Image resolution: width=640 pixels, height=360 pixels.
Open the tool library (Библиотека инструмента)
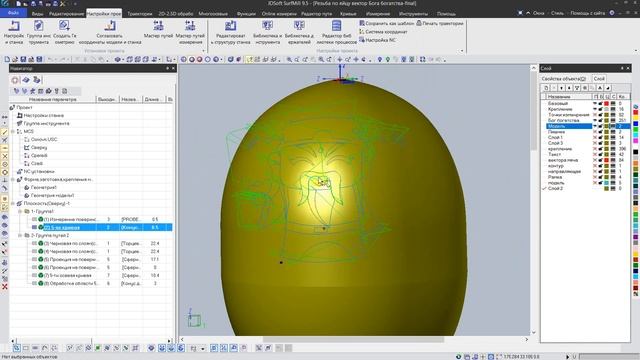(x=267, y=32)
